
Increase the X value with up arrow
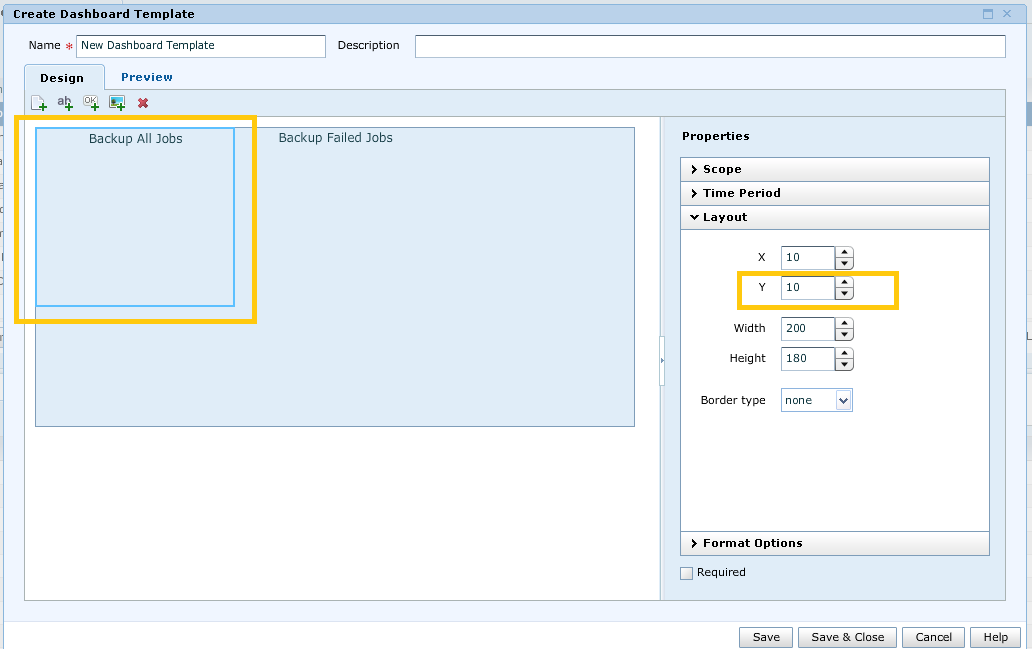click(845, 252)
